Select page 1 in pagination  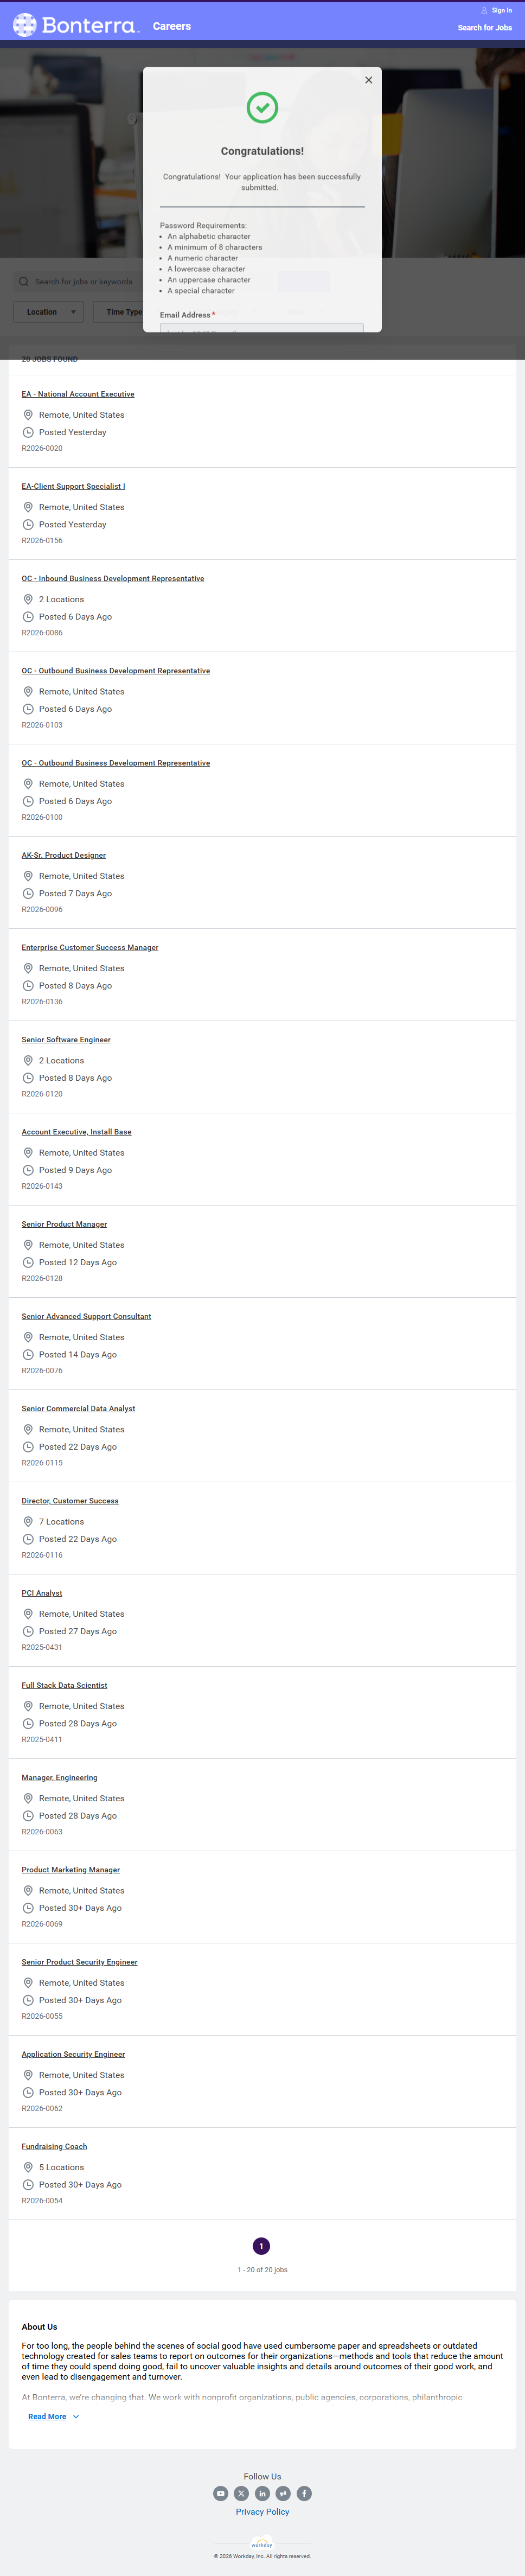[x=262, y=2246]
